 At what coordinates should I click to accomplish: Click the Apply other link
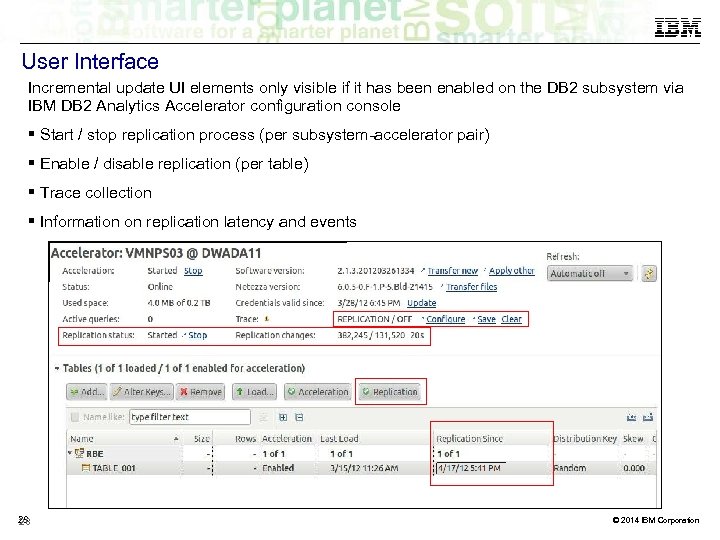[x=512, y=270]
